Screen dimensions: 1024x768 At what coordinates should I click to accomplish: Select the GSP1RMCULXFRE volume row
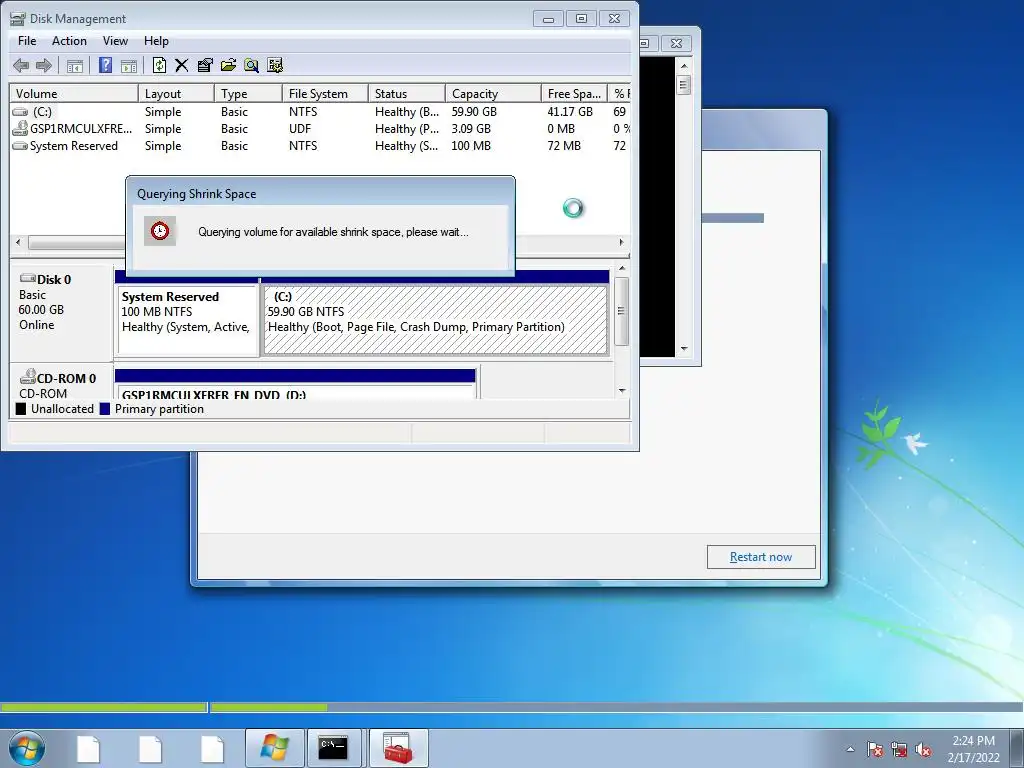pos(320,129)
